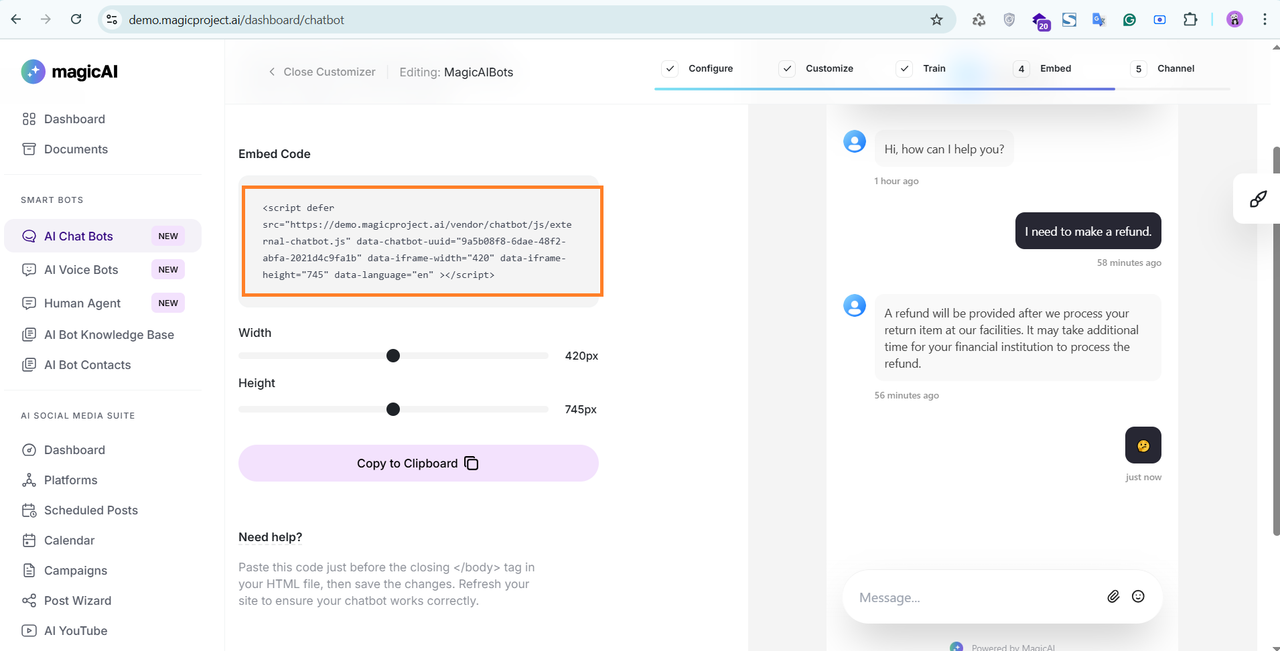Viewport: 1280px width, 651px height.
Task: Click the rocket floating button
Action: (1258, 199)
